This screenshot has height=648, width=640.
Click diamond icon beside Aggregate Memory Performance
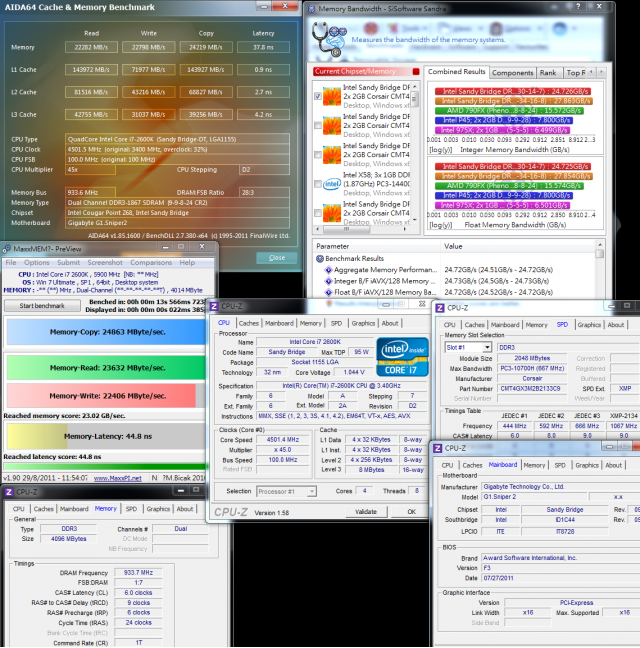[328, 270]
